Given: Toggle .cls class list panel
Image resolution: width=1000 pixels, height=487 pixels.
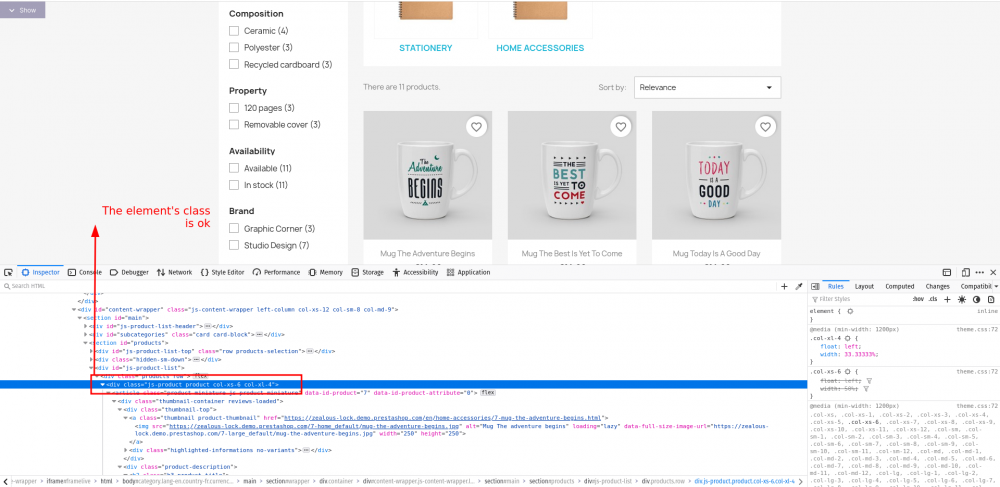Looking at the screenshot, I should tap(933, 299).
